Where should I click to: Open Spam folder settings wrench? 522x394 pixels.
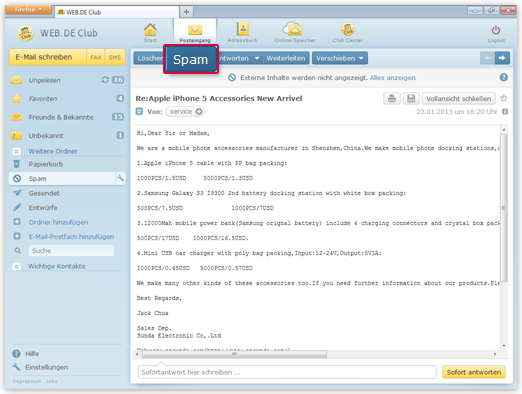[120, 178]
